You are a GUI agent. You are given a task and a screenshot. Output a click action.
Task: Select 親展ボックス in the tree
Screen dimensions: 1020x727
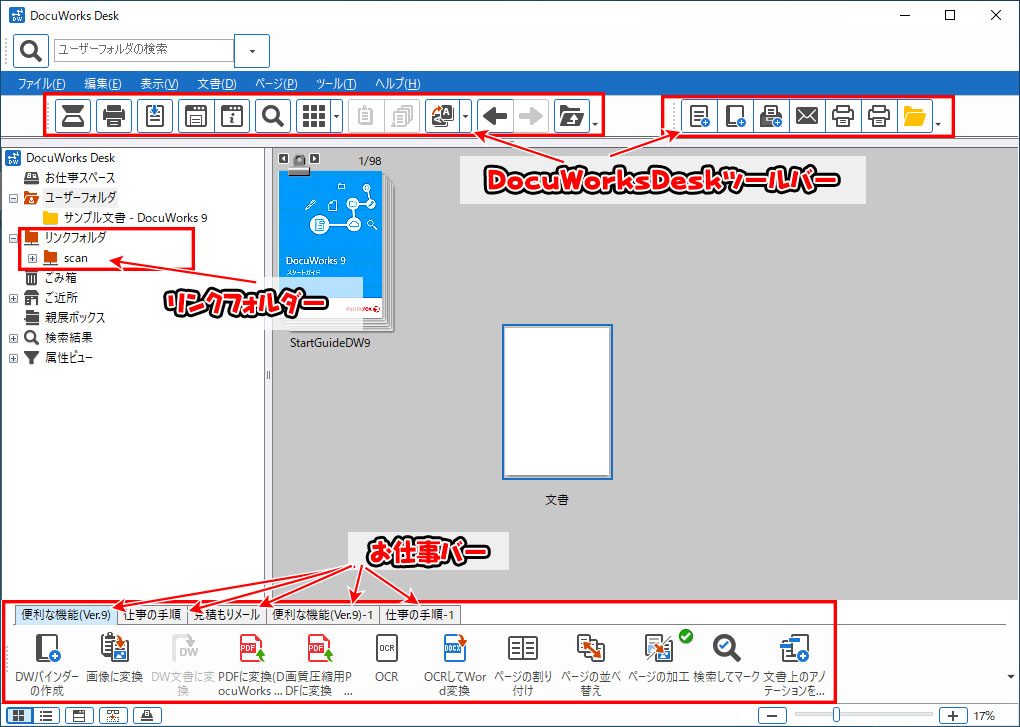tap(75, 317)
